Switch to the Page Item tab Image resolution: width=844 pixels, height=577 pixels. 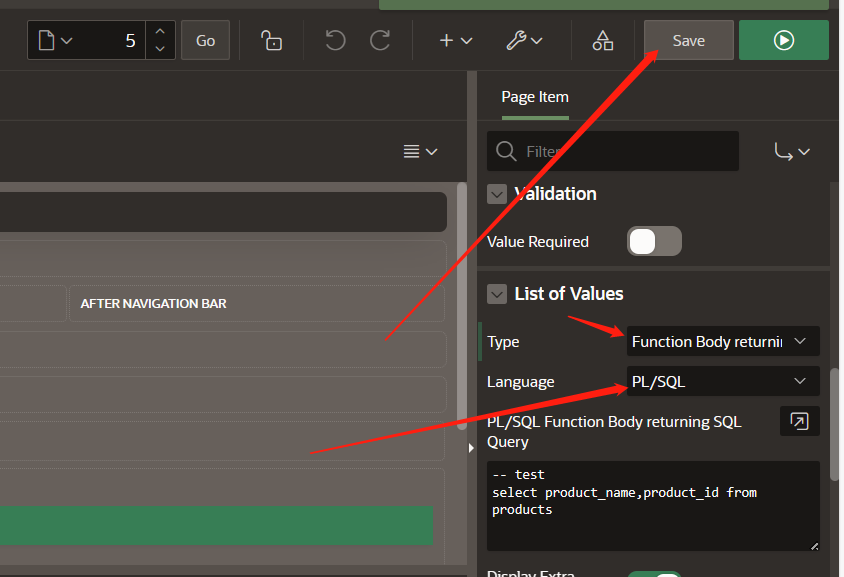534,97
